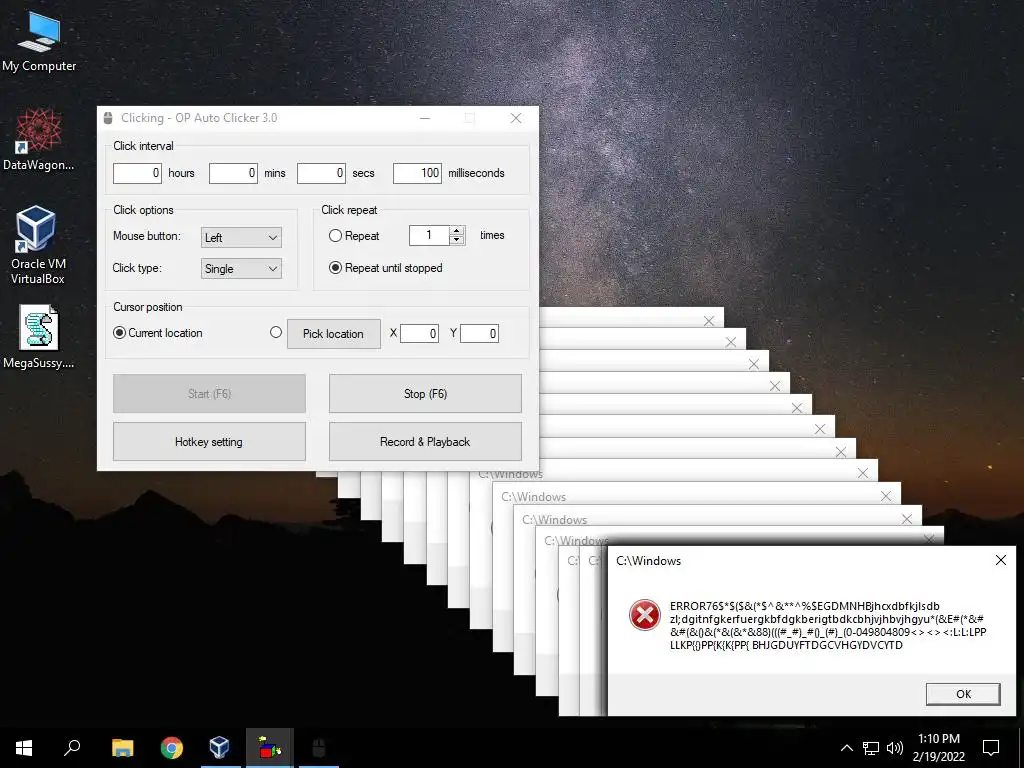1024x768 pixels.
Task: Open the notification action center
Action: tap(991, 748)
